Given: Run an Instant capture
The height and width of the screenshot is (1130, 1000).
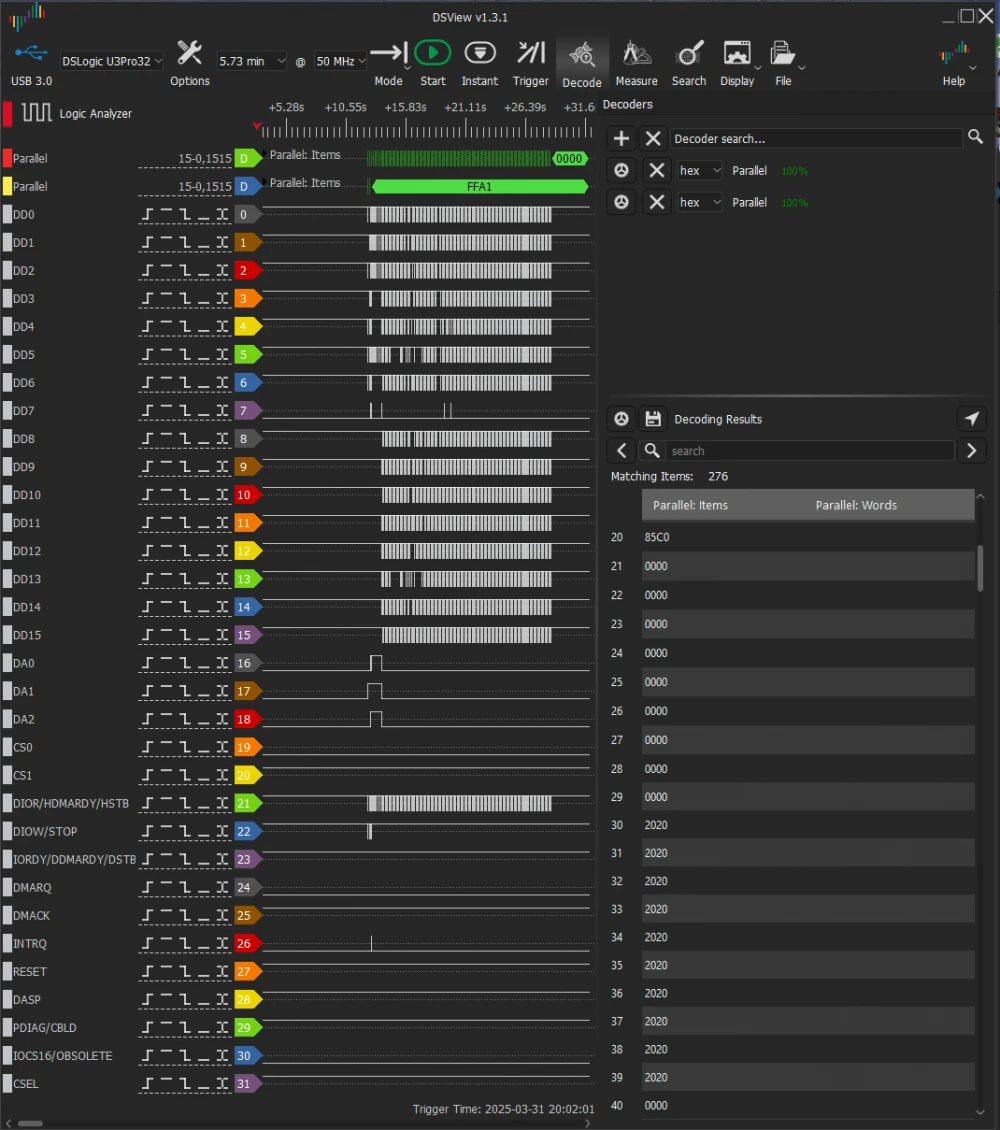Looking at the screenshot, I should point(480,52).
